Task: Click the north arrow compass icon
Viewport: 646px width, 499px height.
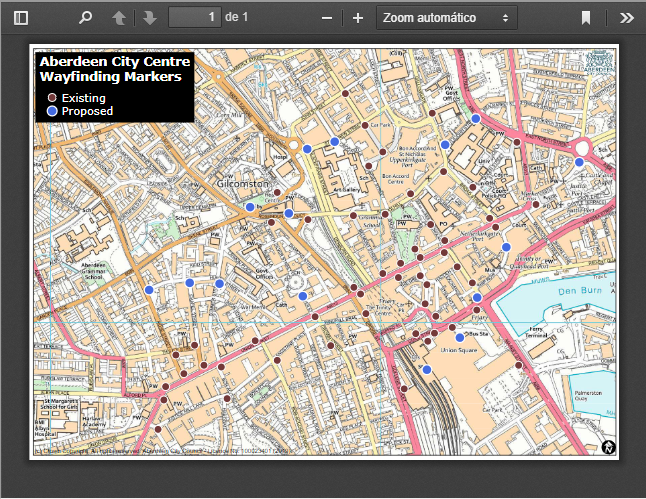Action: (x=609, y=447)
